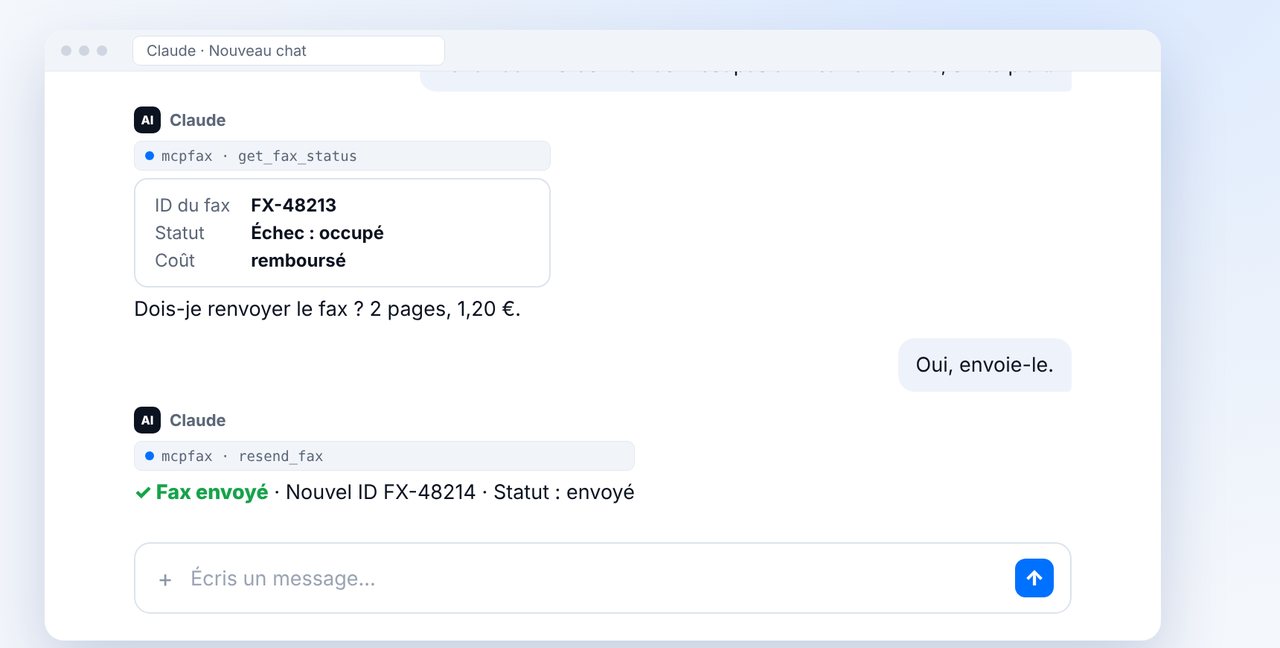1280x648 pixels.
Task: Click the leftmost window control dot
Action: [x=66, y=51]
